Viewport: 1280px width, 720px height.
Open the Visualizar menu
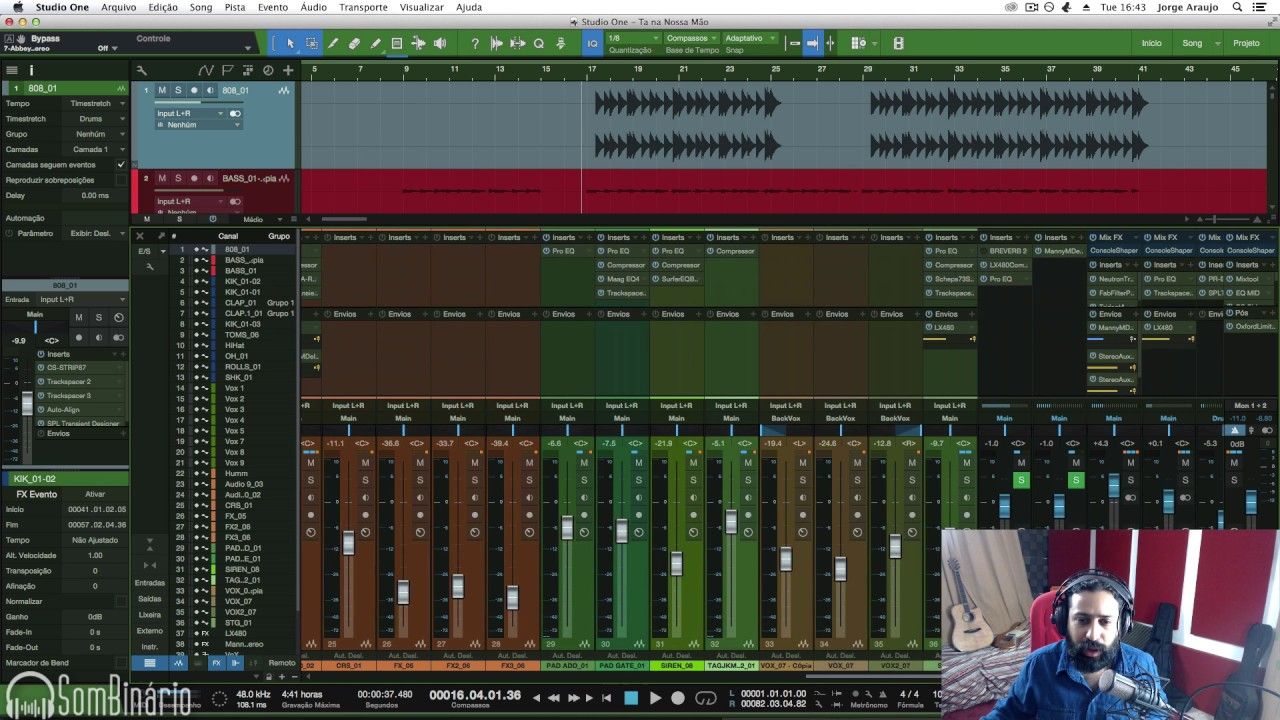[x=421, y=7]
